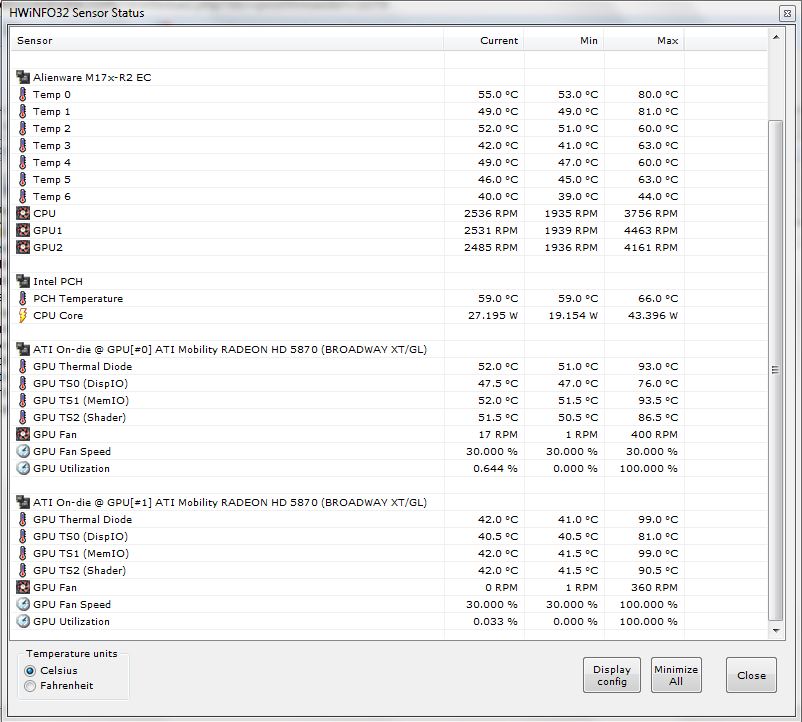Click the fan icon beside GPU2 row

(23, 247)
